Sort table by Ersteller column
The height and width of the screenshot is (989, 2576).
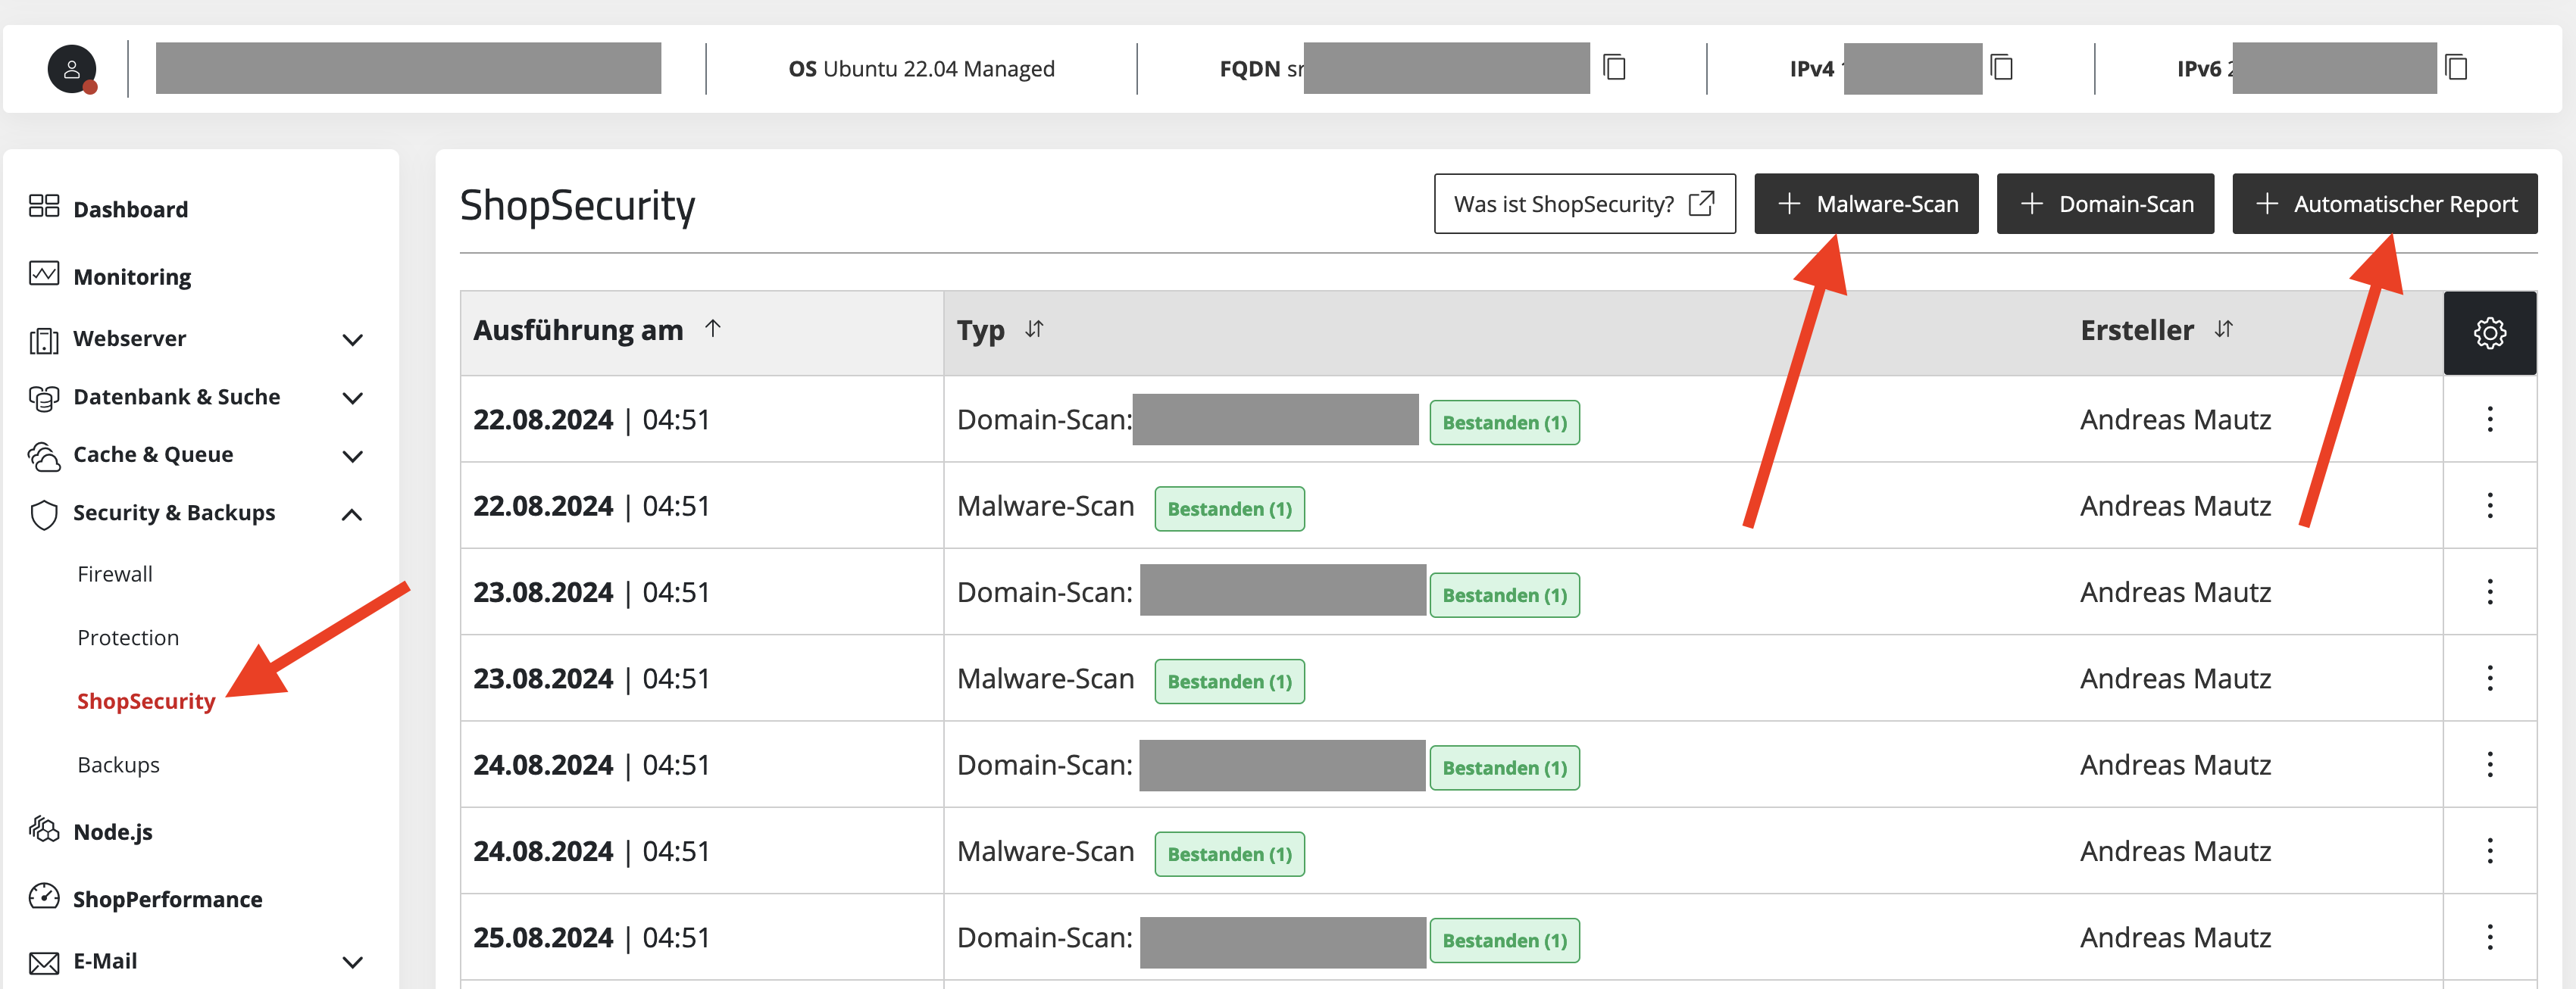tap(2223, 329)
